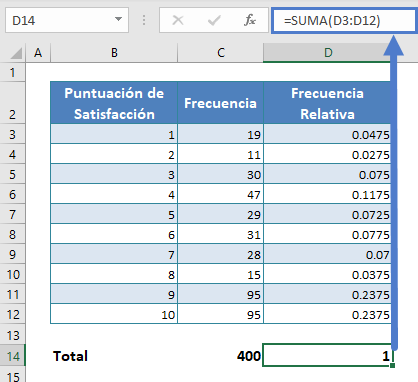The width and height of the screenshot is (418, 382).
Task: Click the relative frequency 0.0275 cell
Action: 327,154
